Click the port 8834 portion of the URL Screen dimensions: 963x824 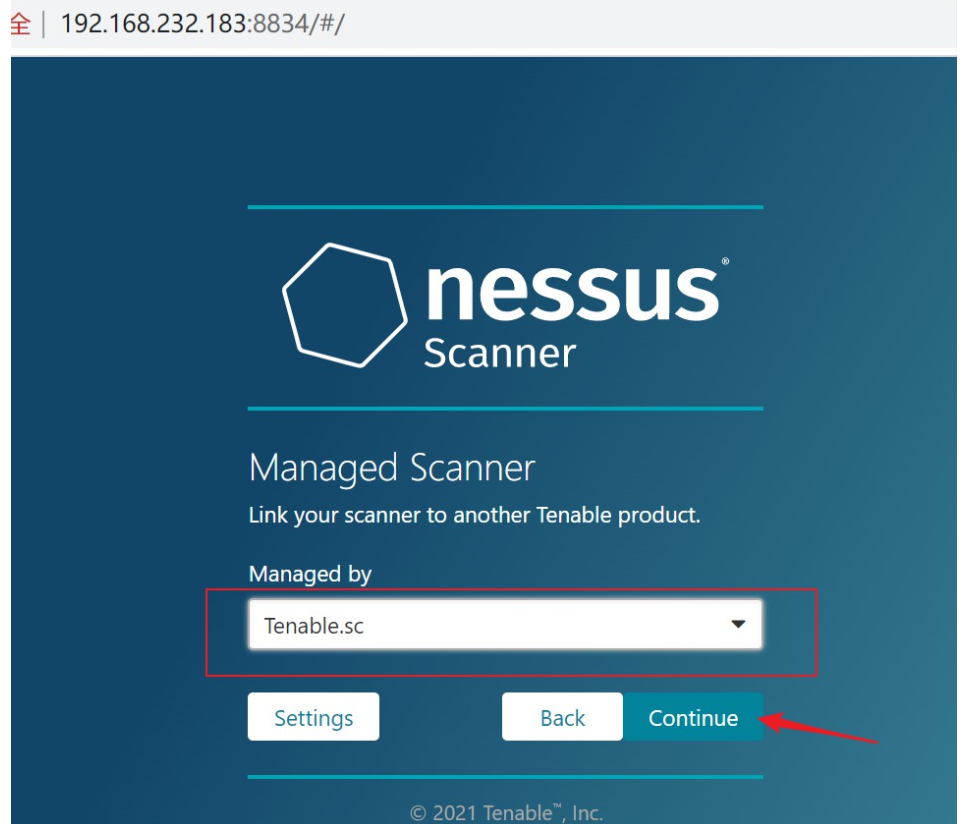point(281,24)
